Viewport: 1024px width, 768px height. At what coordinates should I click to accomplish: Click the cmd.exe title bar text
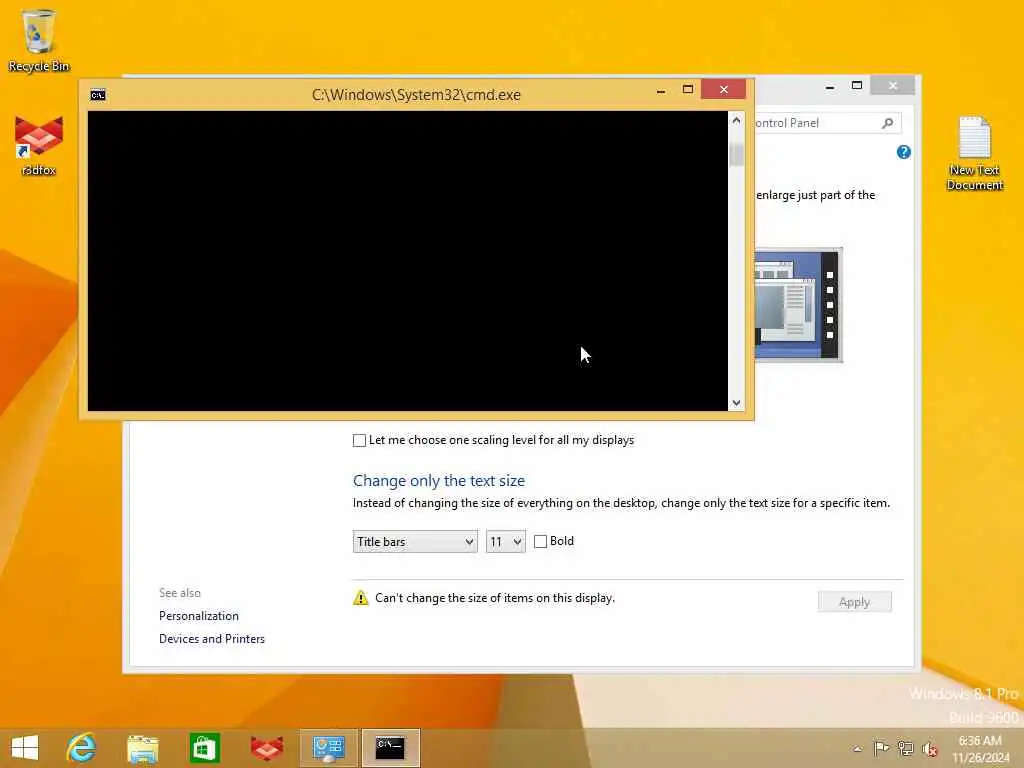[x=416, y=95]
